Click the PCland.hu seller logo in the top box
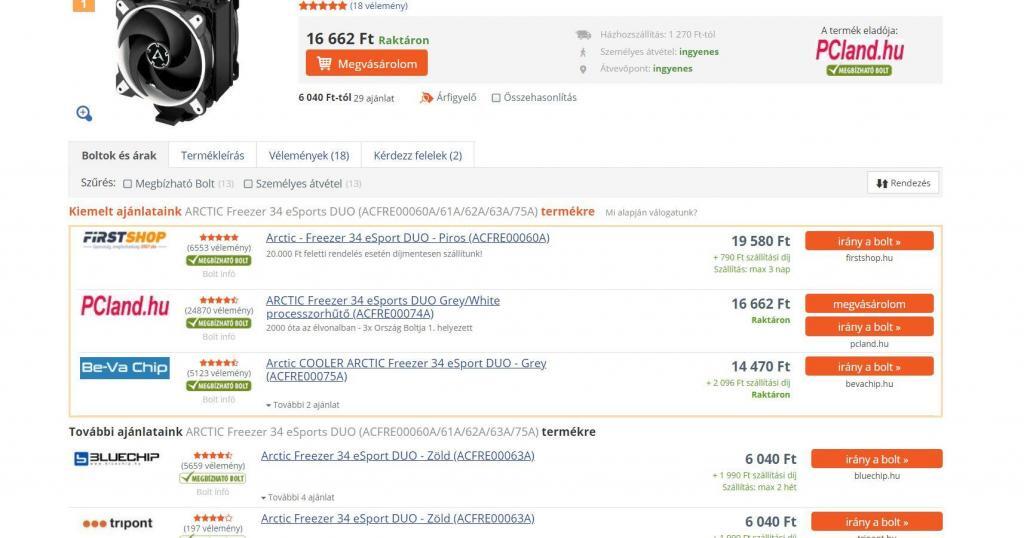The image size is (1024, 538). [859, 51]
